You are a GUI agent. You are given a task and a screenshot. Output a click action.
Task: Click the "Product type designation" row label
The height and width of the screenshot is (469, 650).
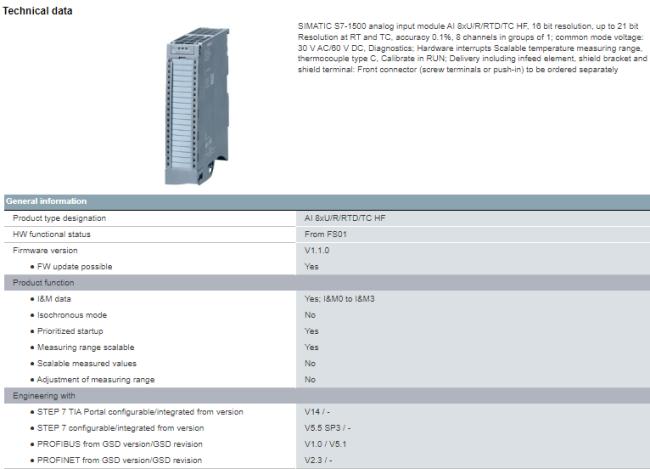coord(59,218)
